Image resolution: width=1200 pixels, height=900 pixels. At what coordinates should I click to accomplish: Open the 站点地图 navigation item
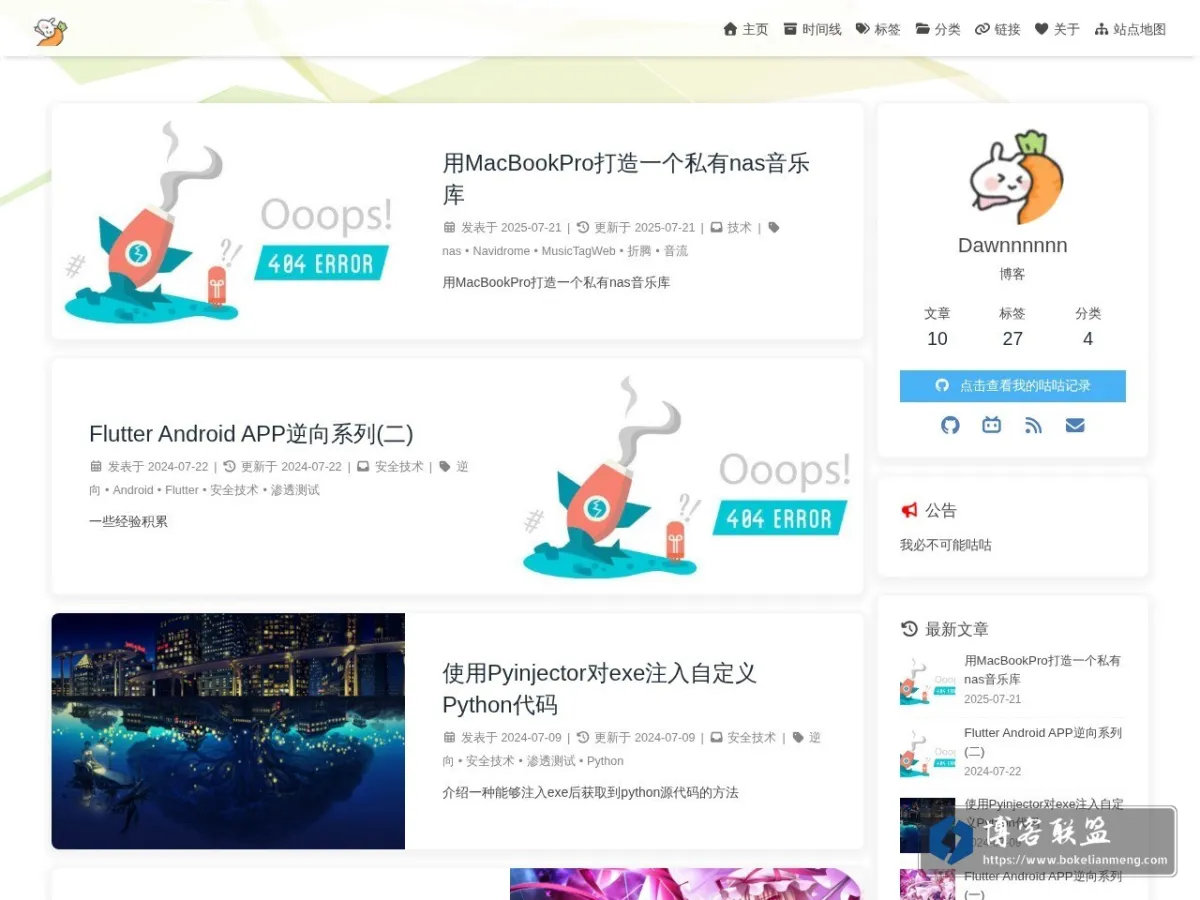point(1130,29)
